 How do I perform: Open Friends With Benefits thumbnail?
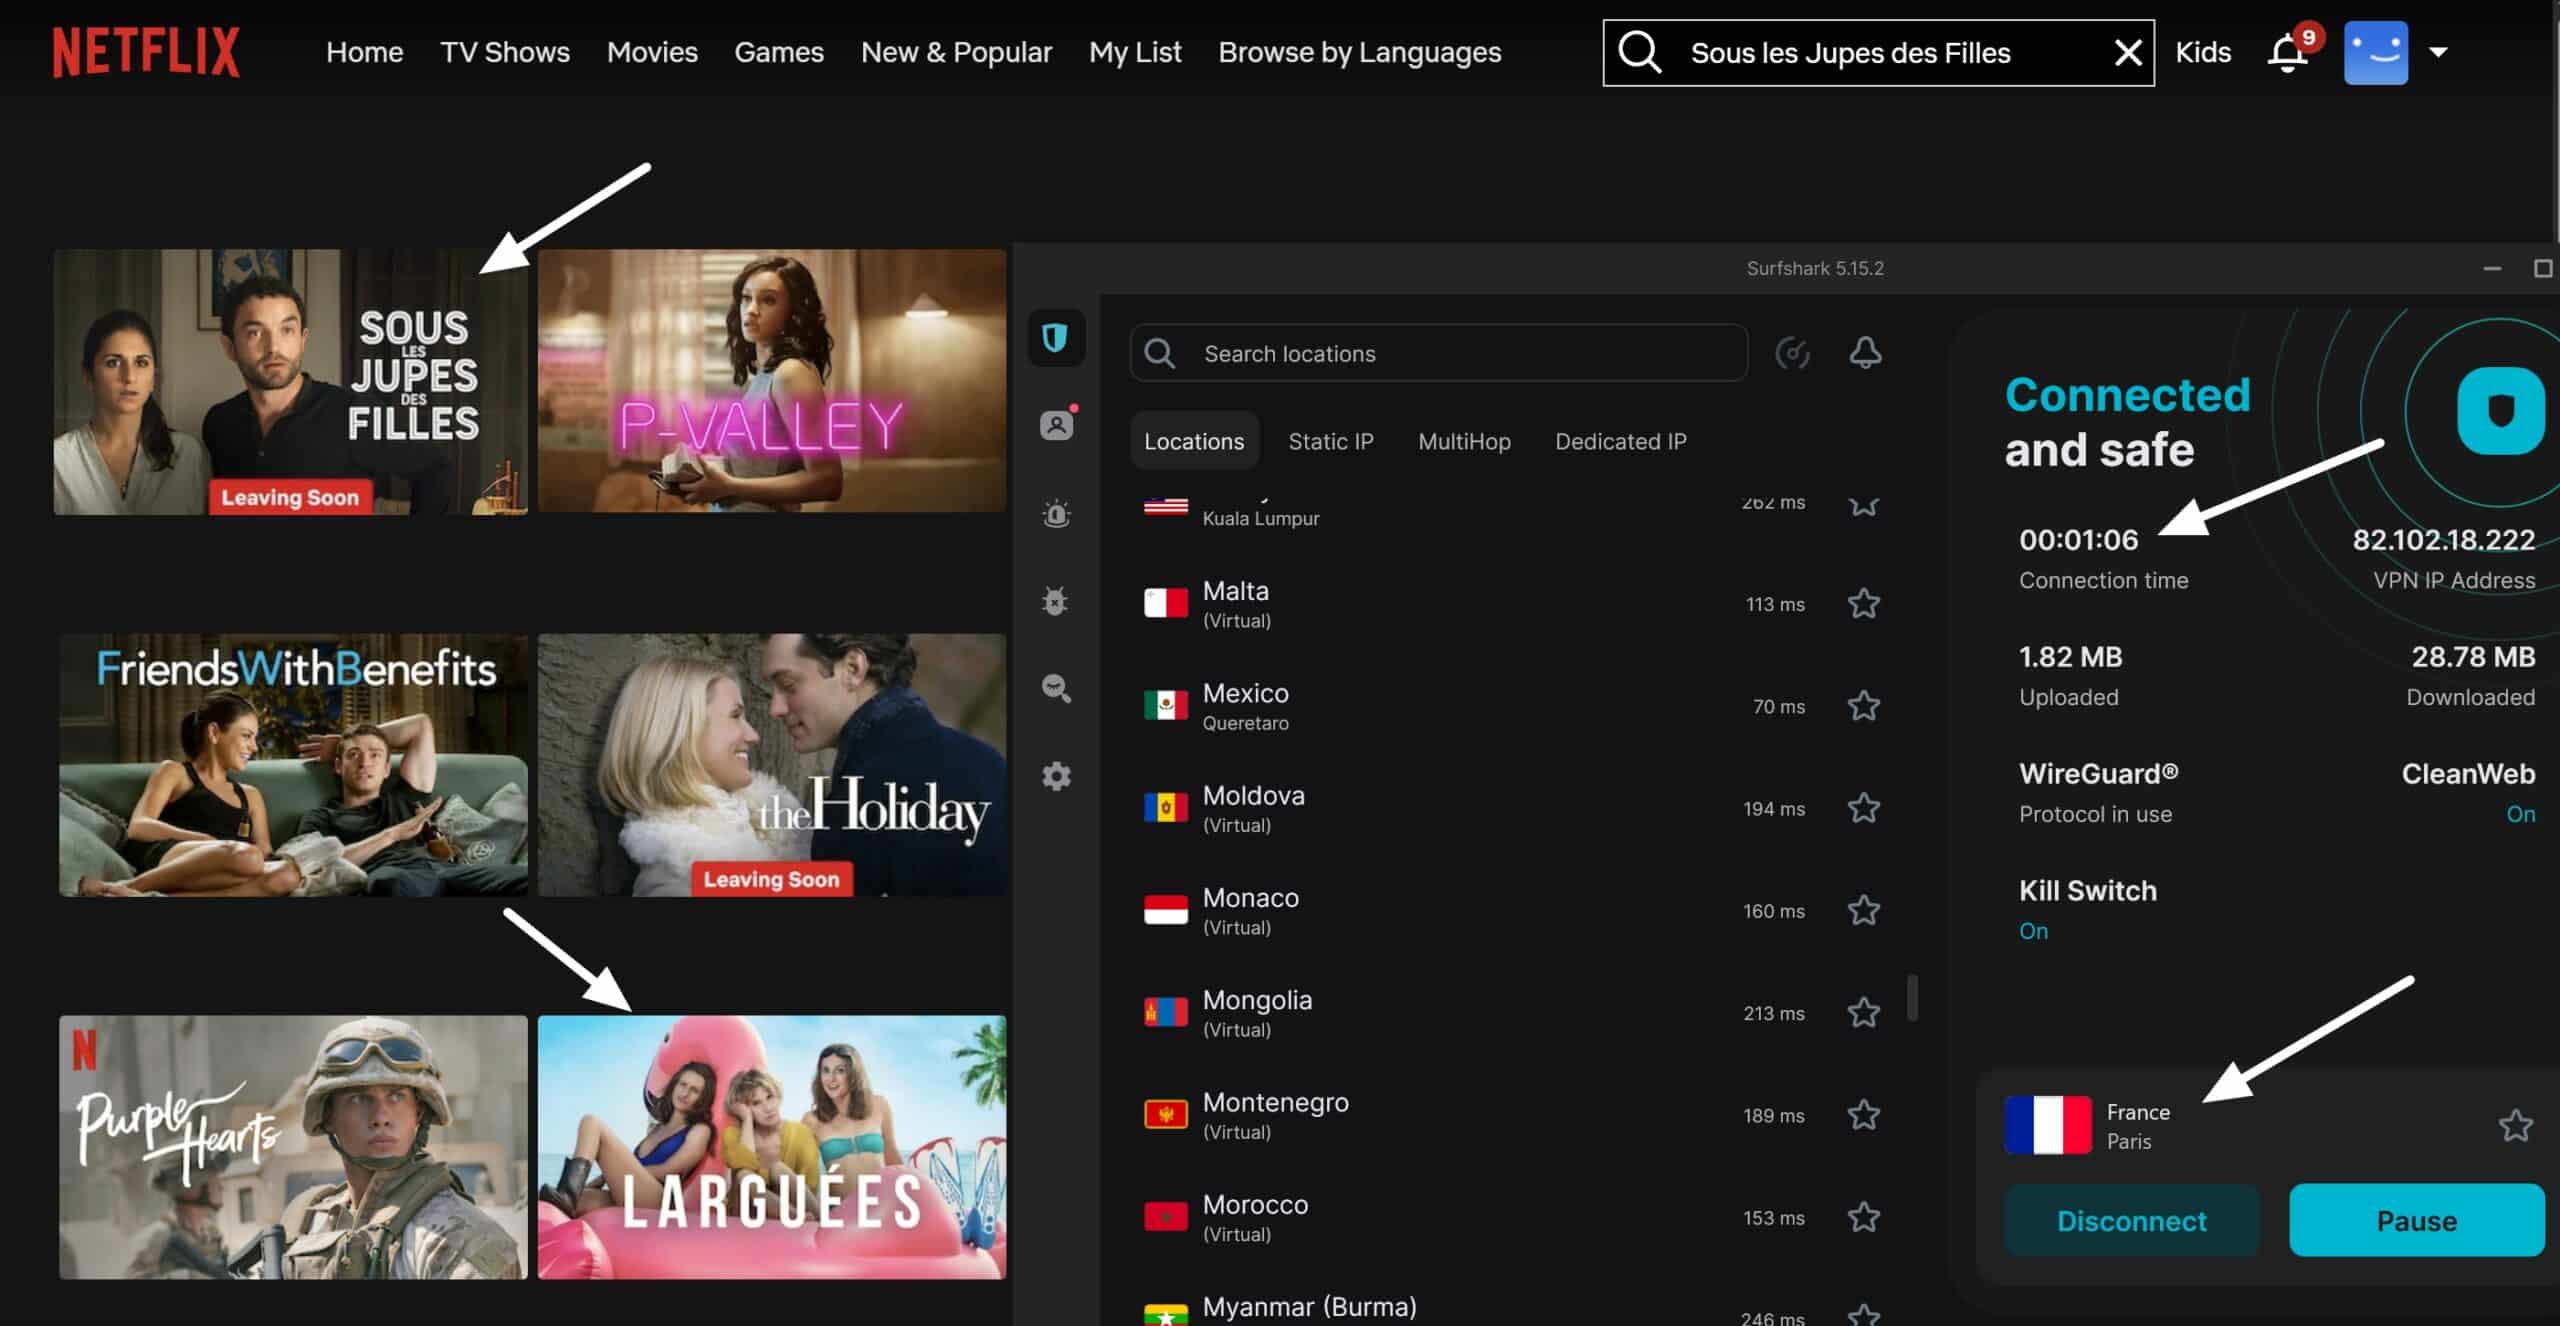(x=293, y=765)
